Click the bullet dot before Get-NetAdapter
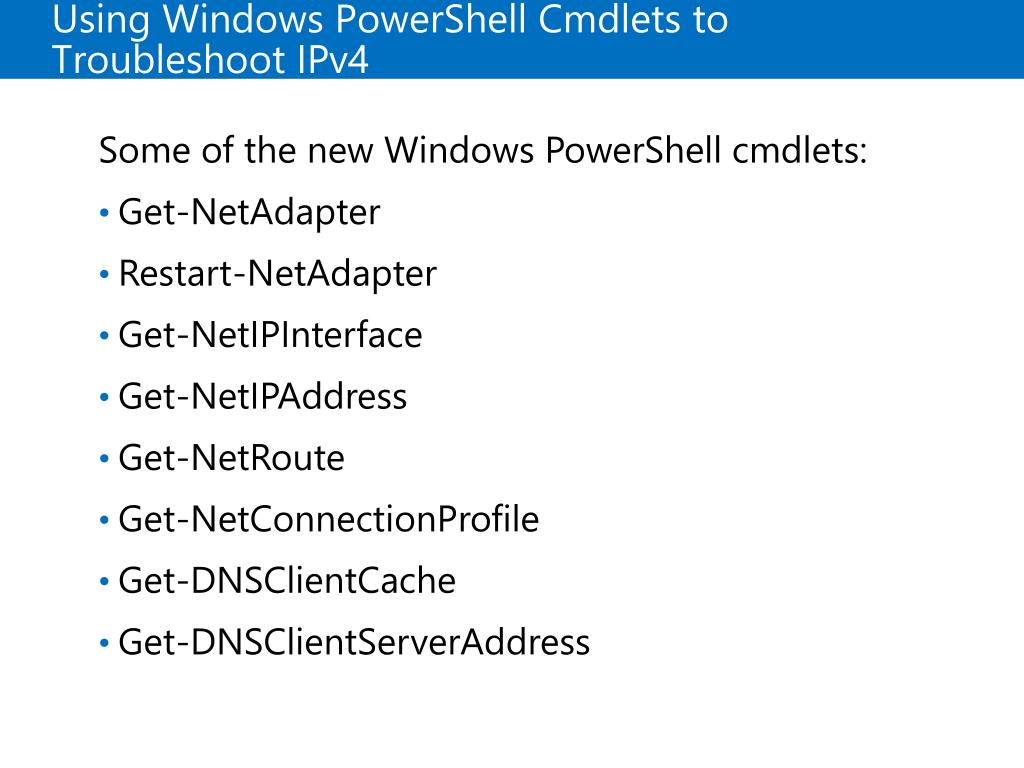 [x=105, y=214]
